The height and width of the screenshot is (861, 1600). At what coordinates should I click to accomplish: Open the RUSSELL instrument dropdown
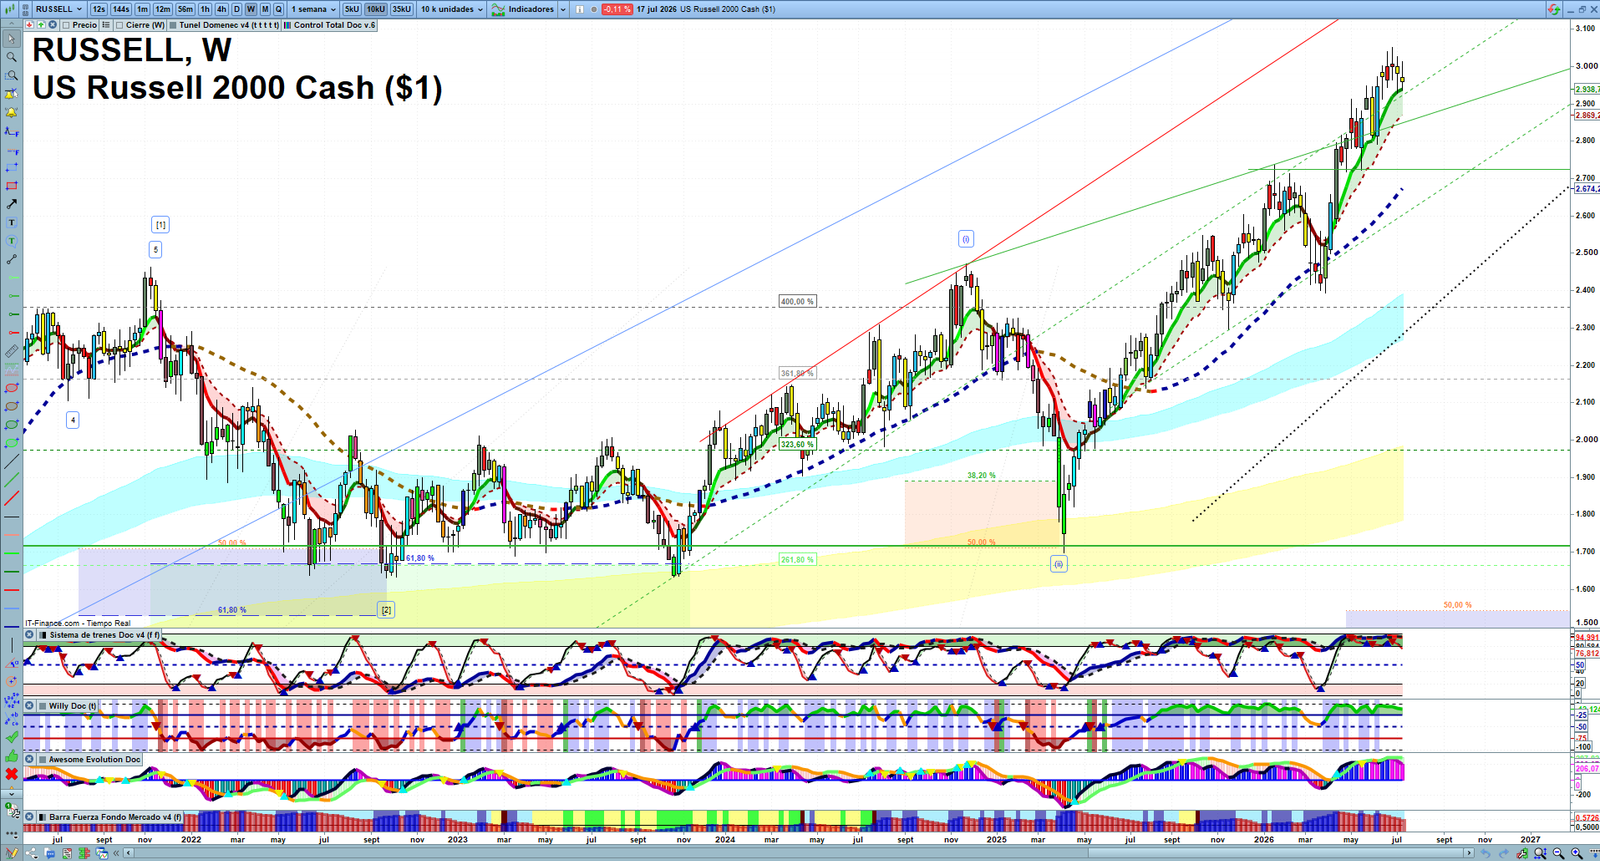59,9
